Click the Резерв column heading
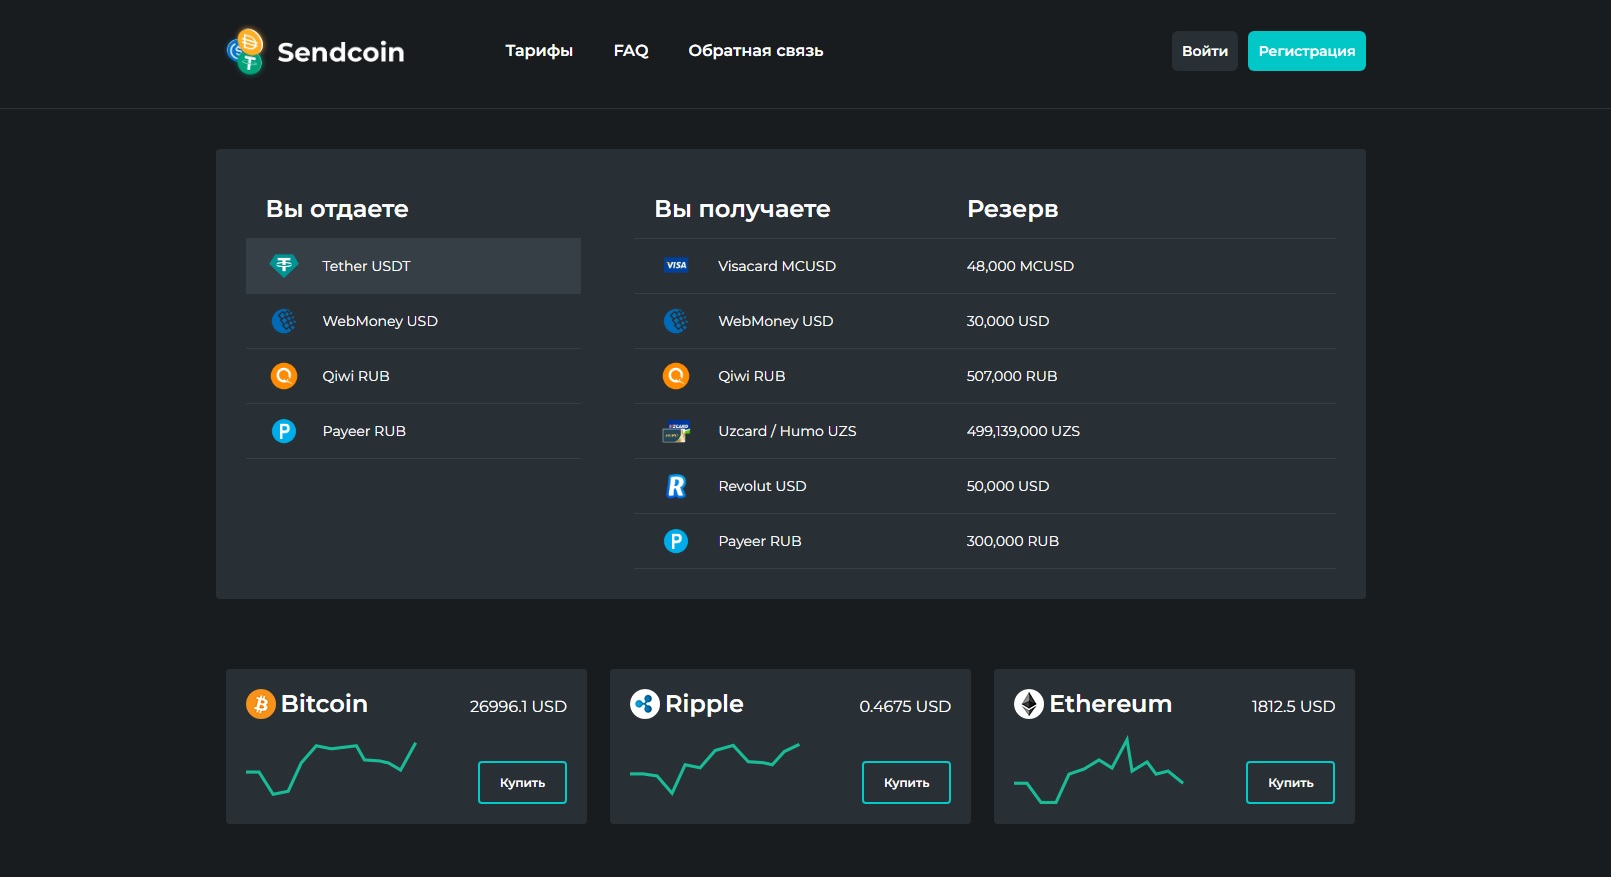Viewport: 1611px width, 877px height. click(1012, 209)
